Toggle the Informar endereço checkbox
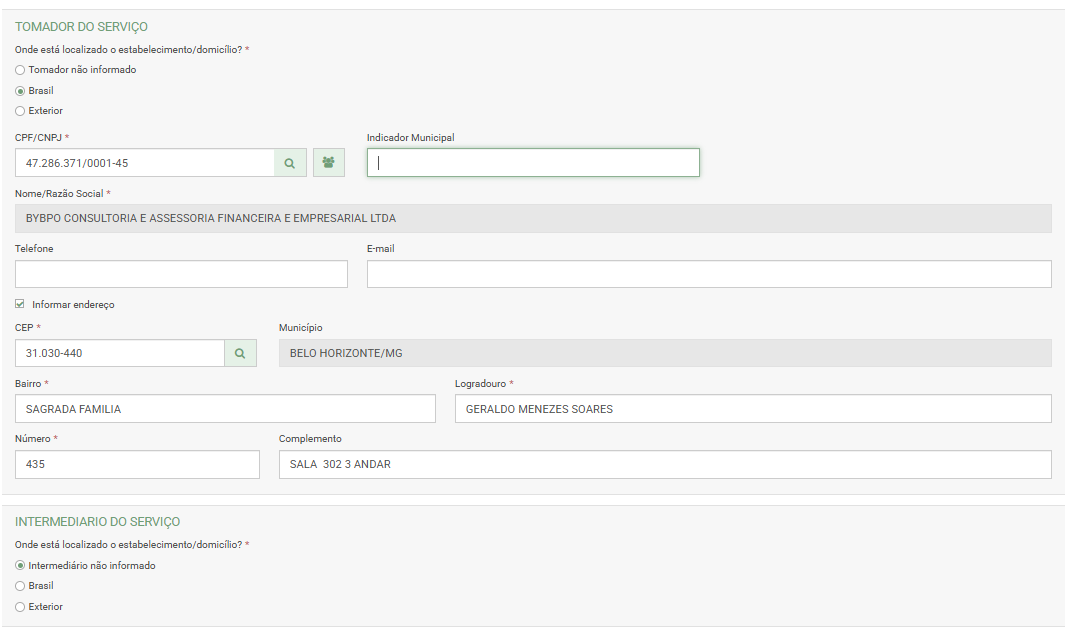The width and height of the screenshot is (1067, 627). [x=20, y=304]
